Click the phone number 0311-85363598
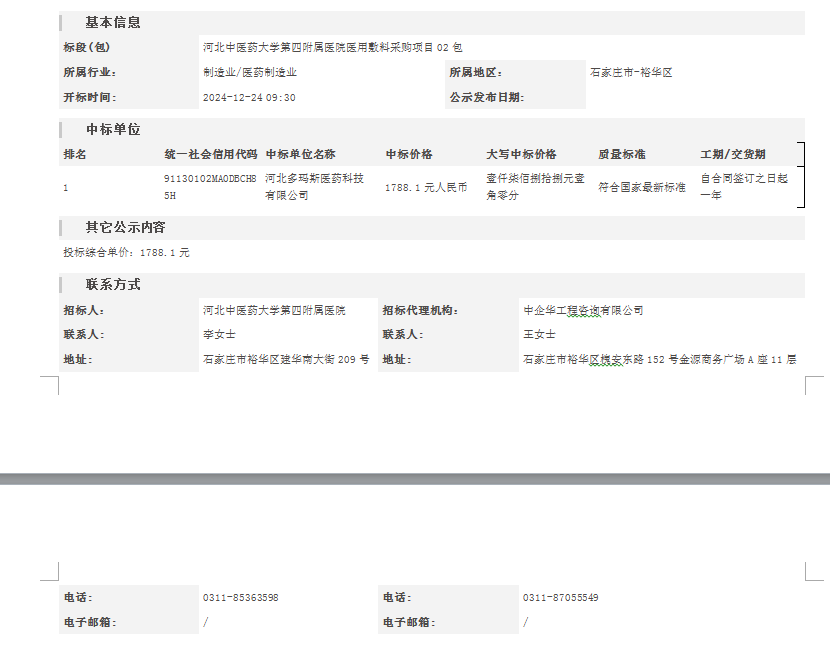This screenshot has height=646, width=830. pyautogui.click(x=240, y=597)
